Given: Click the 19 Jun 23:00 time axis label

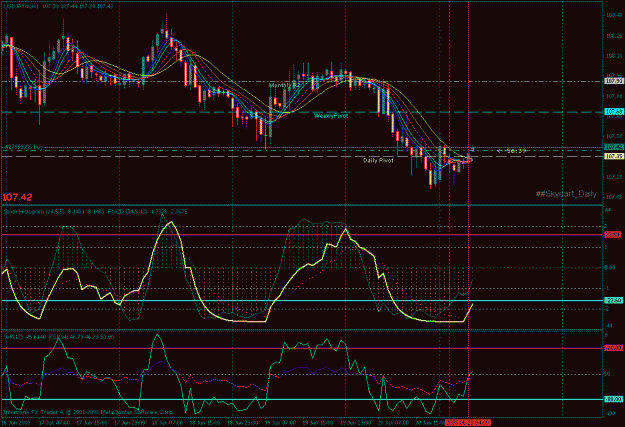Looking at the screenshot, I should click(x=355, y=423).
